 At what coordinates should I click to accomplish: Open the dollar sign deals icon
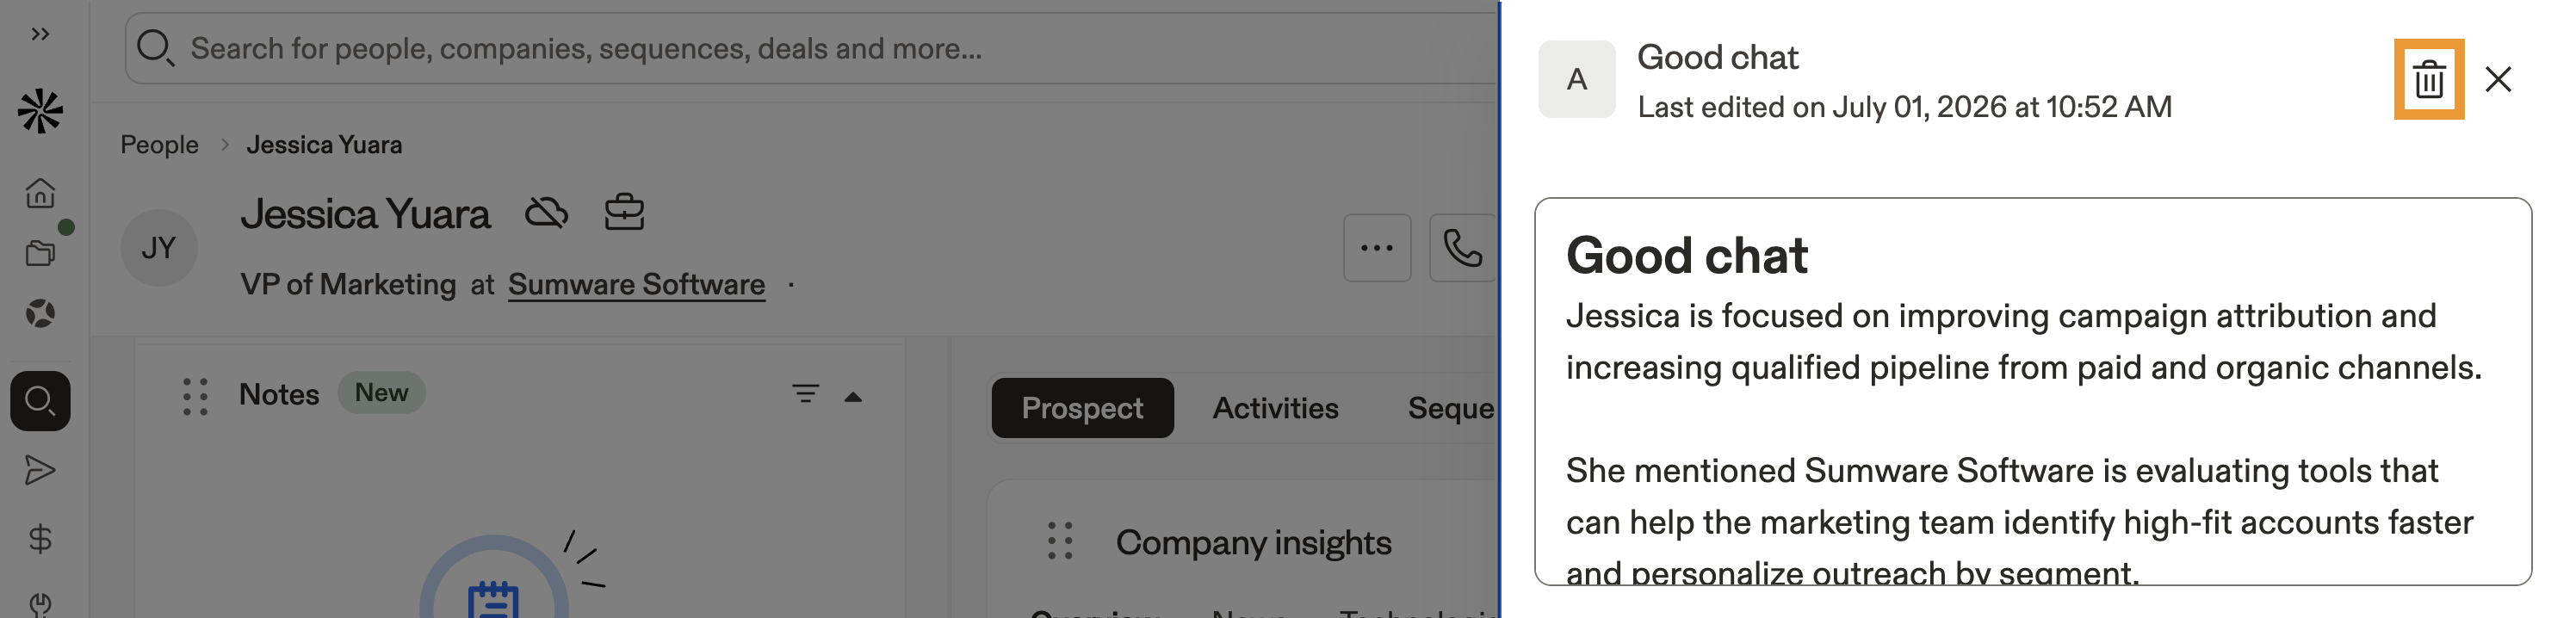[40, 539]
